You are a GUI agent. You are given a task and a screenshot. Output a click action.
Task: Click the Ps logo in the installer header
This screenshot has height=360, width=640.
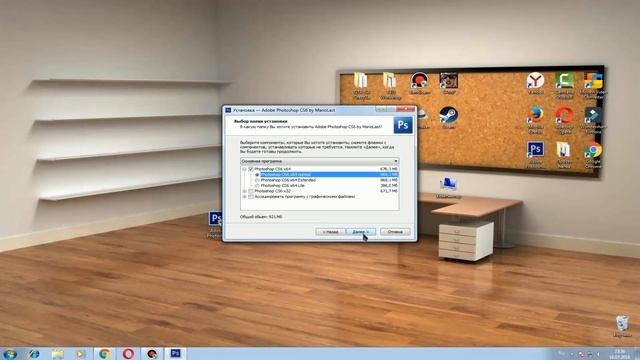click(403, 125)
